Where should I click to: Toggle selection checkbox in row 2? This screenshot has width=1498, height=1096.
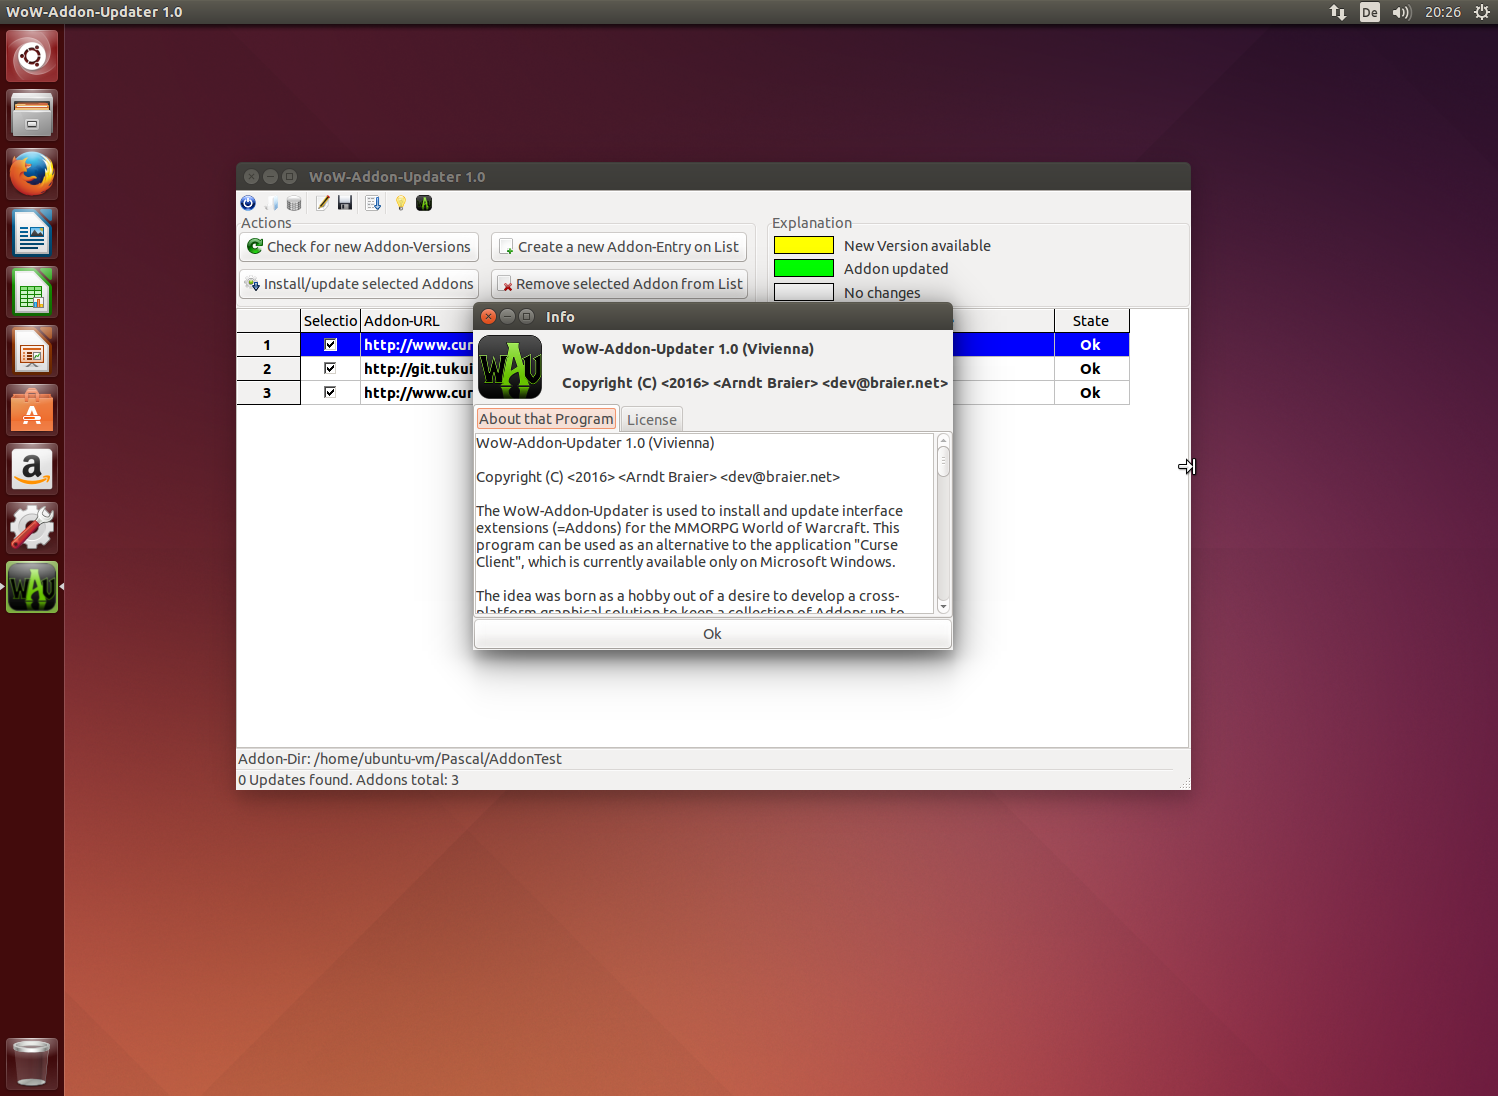[x=330, y=369]
